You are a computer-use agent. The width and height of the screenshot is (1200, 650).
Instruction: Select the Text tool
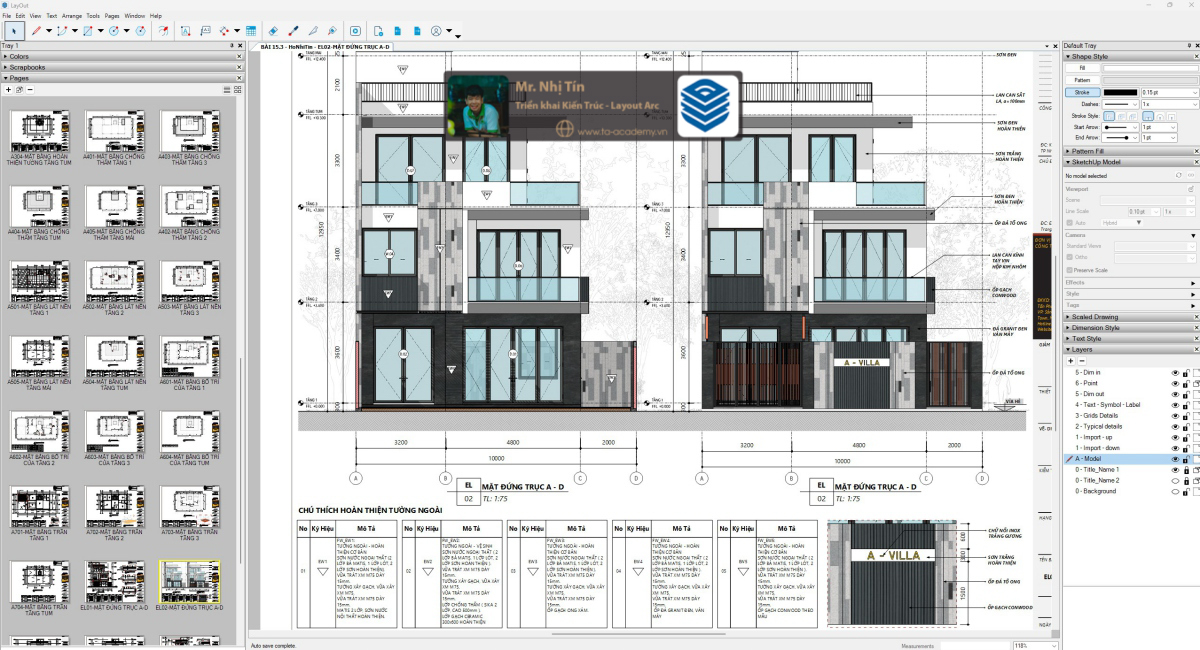pos(186,31)
